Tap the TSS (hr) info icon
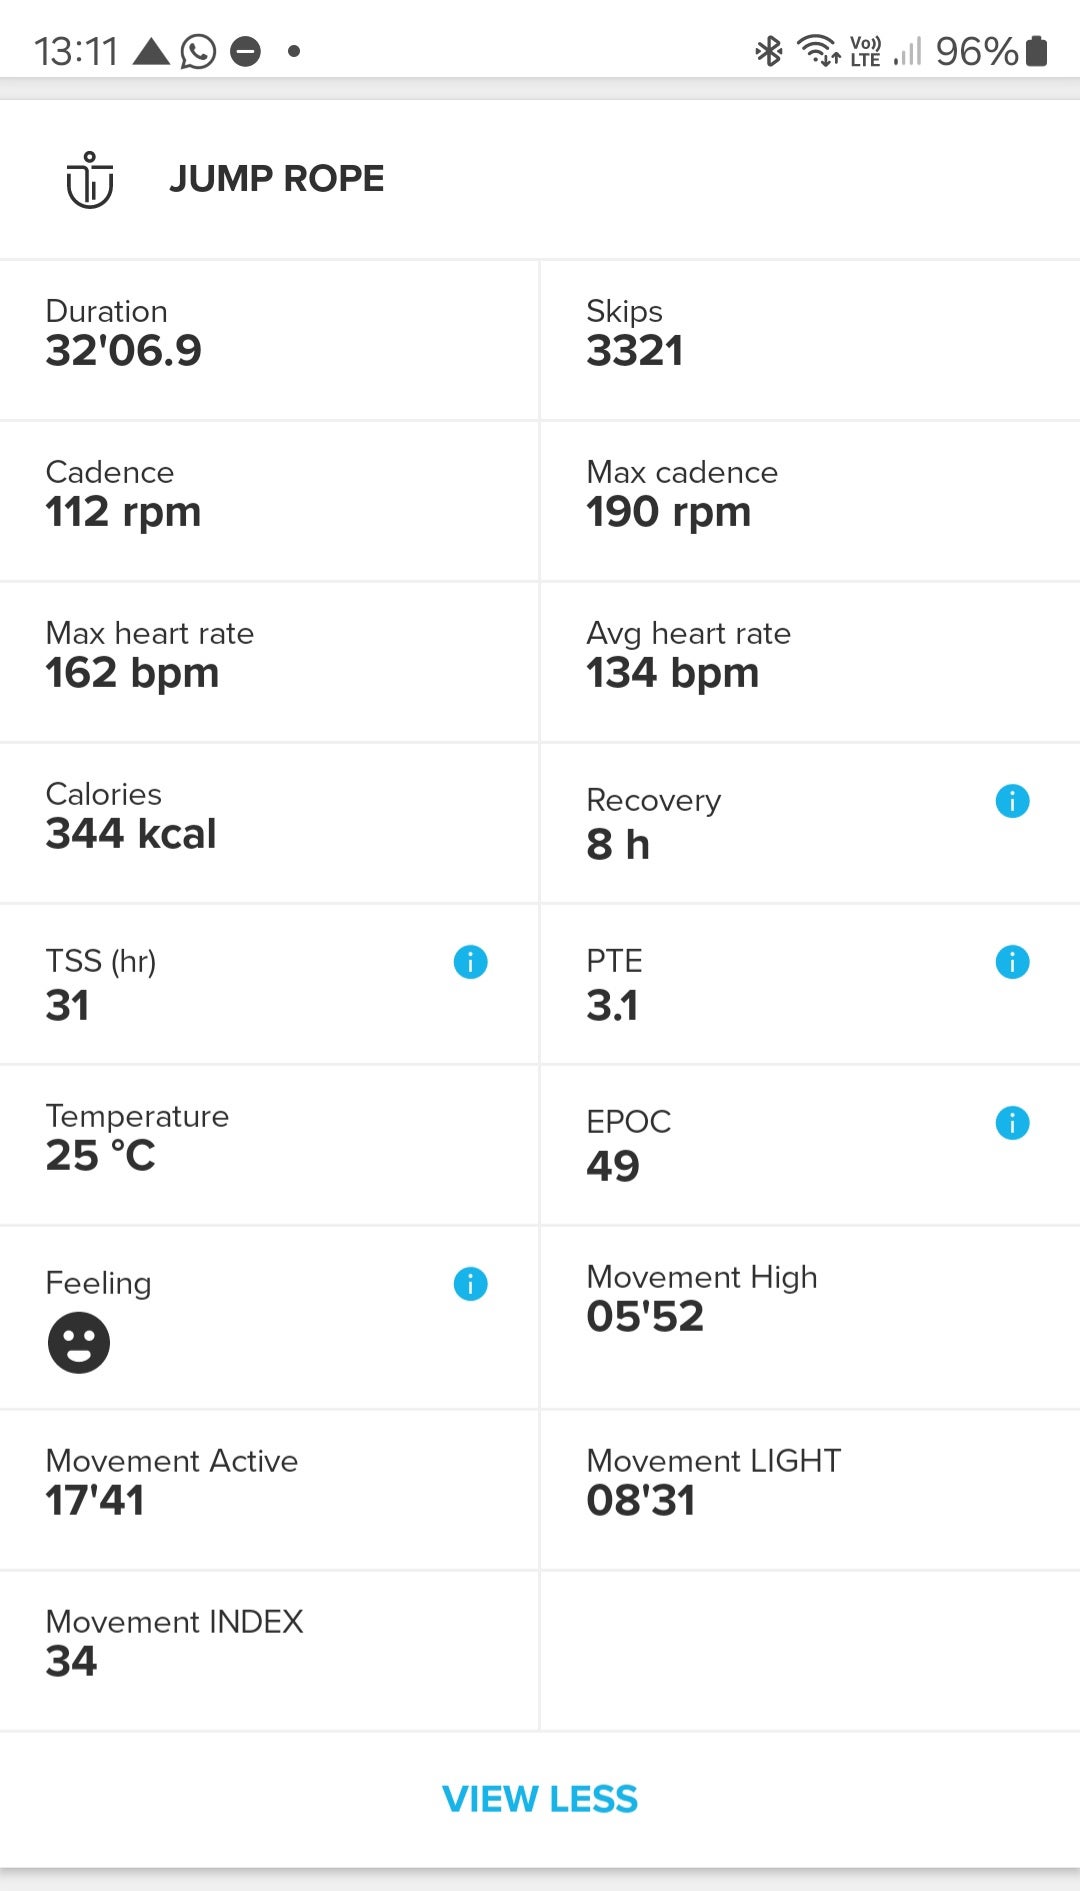Screen dimensions: 1080x1891 470,962
